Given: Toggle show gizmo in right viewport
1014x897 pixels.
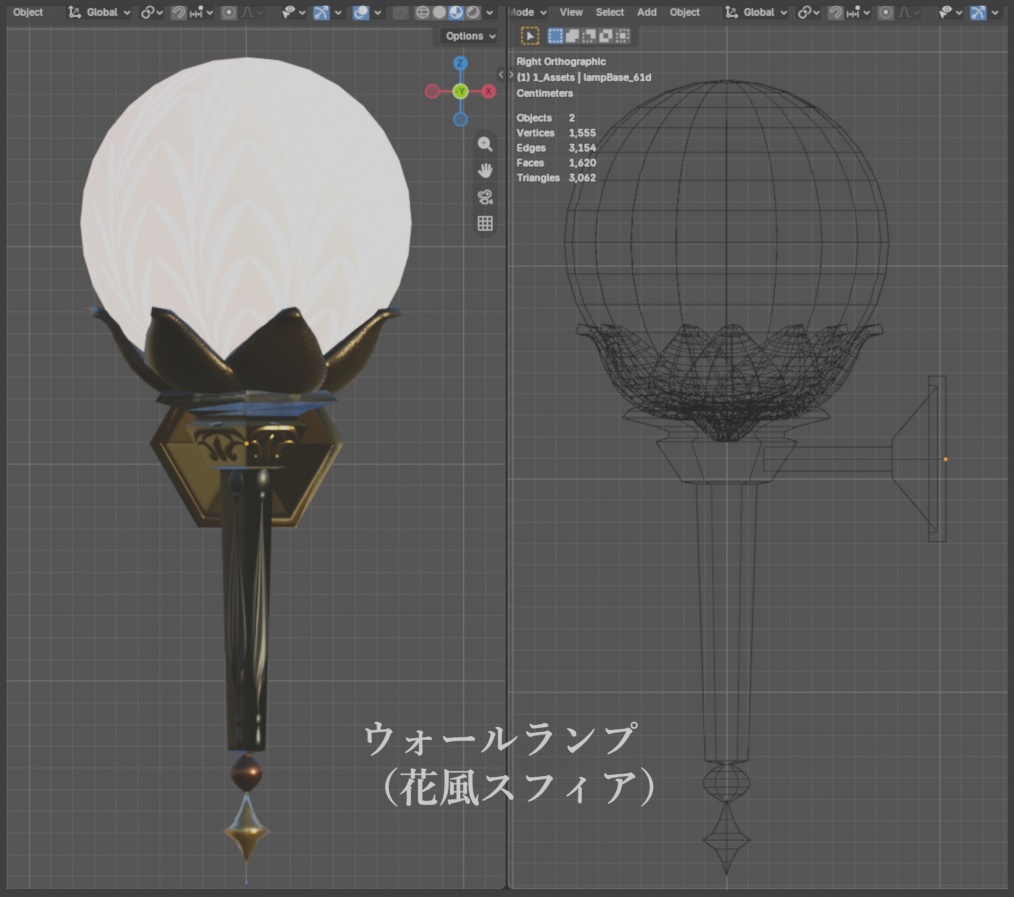Looking at the screenshot, I should point(978,12).
